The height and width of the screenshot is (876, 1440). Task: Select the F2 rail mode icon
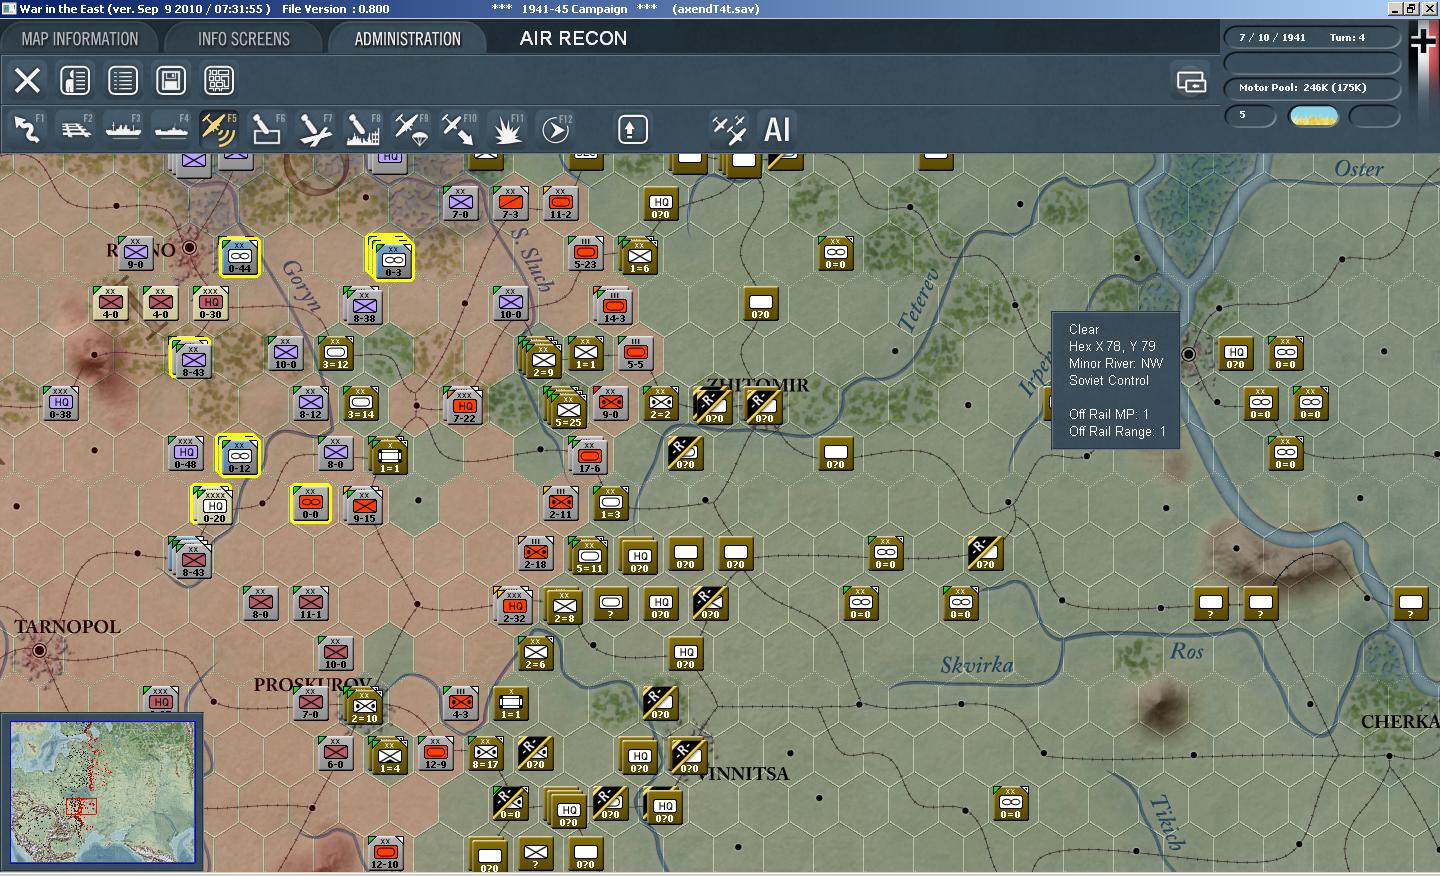(x=75, y=129)
